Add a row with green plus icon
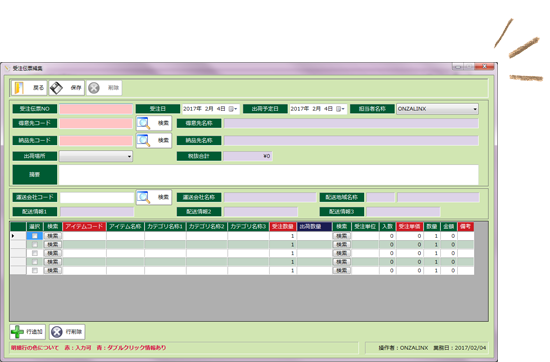The height and width of the screenshot is (362, 550). [x=17, y=331]
